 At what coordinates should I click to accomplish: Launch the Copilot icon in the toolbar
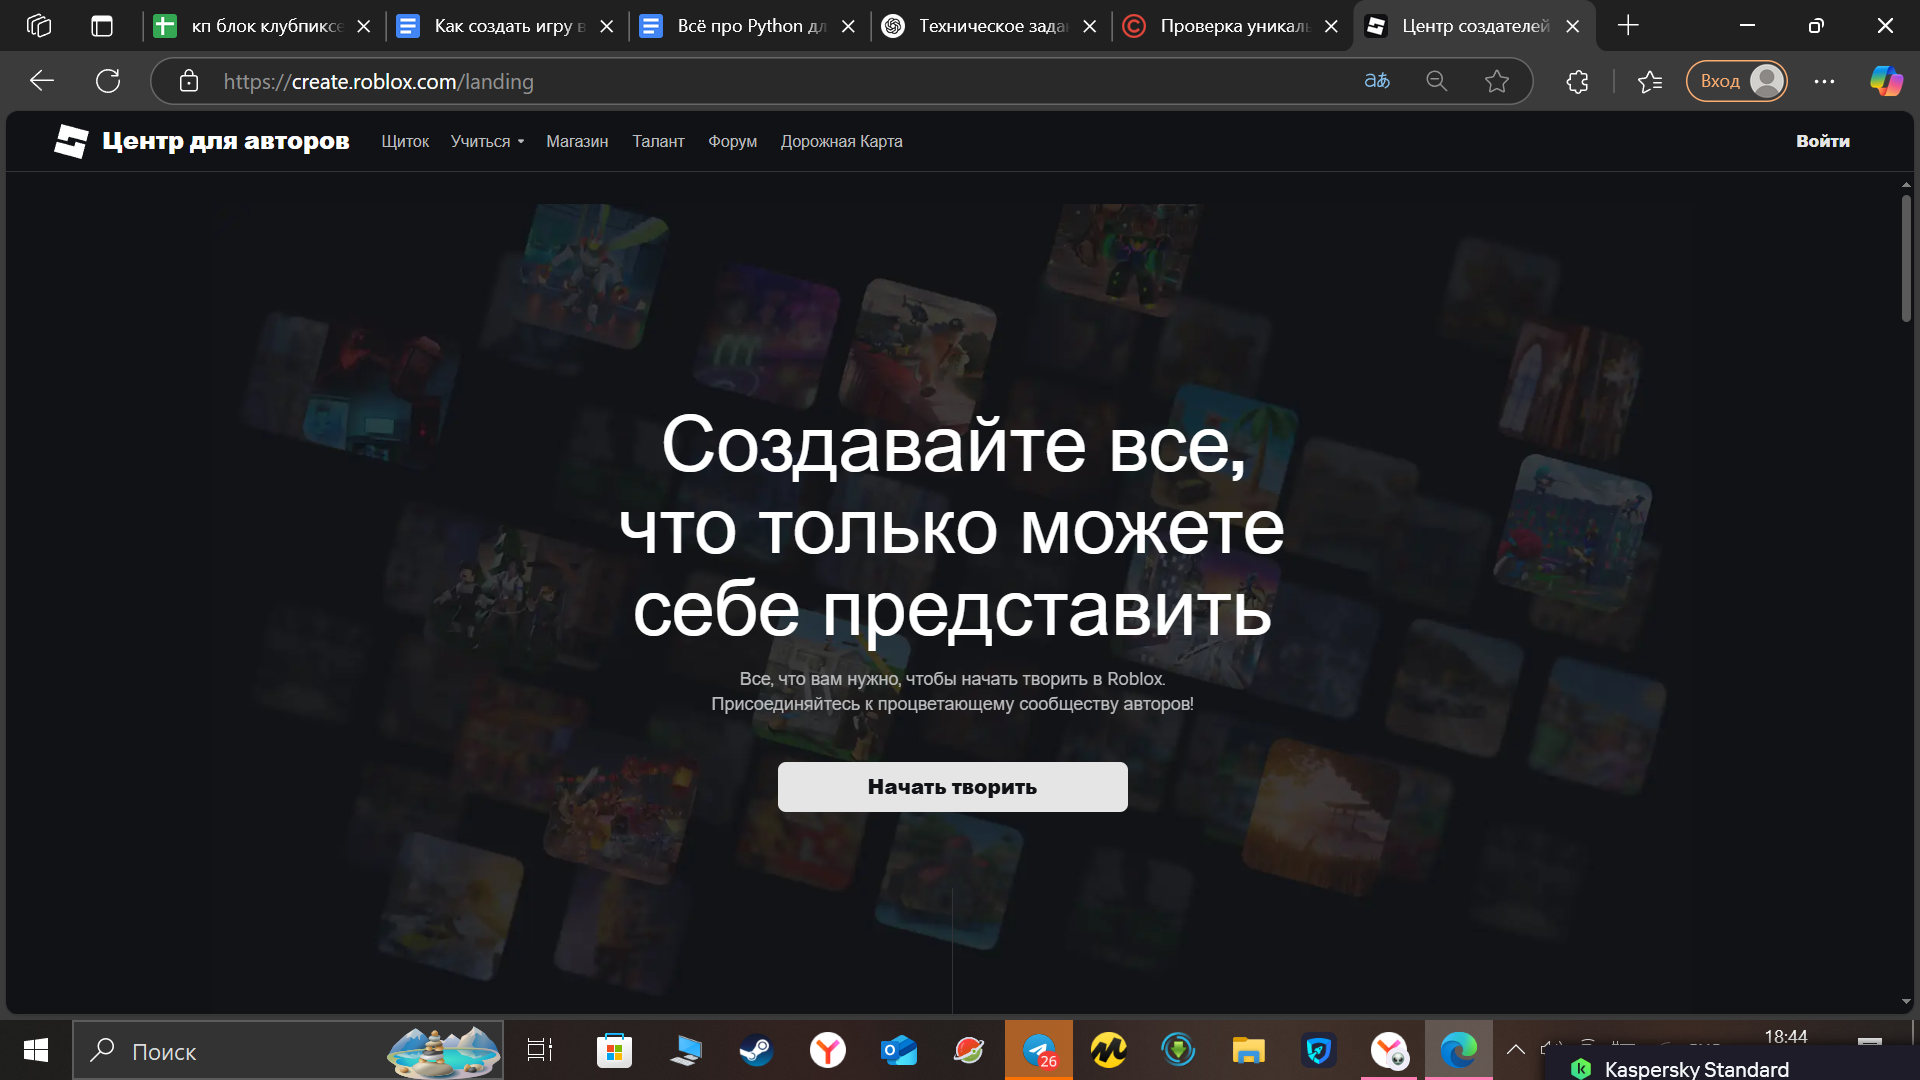pyautogui.click(x=1887, y=81)
